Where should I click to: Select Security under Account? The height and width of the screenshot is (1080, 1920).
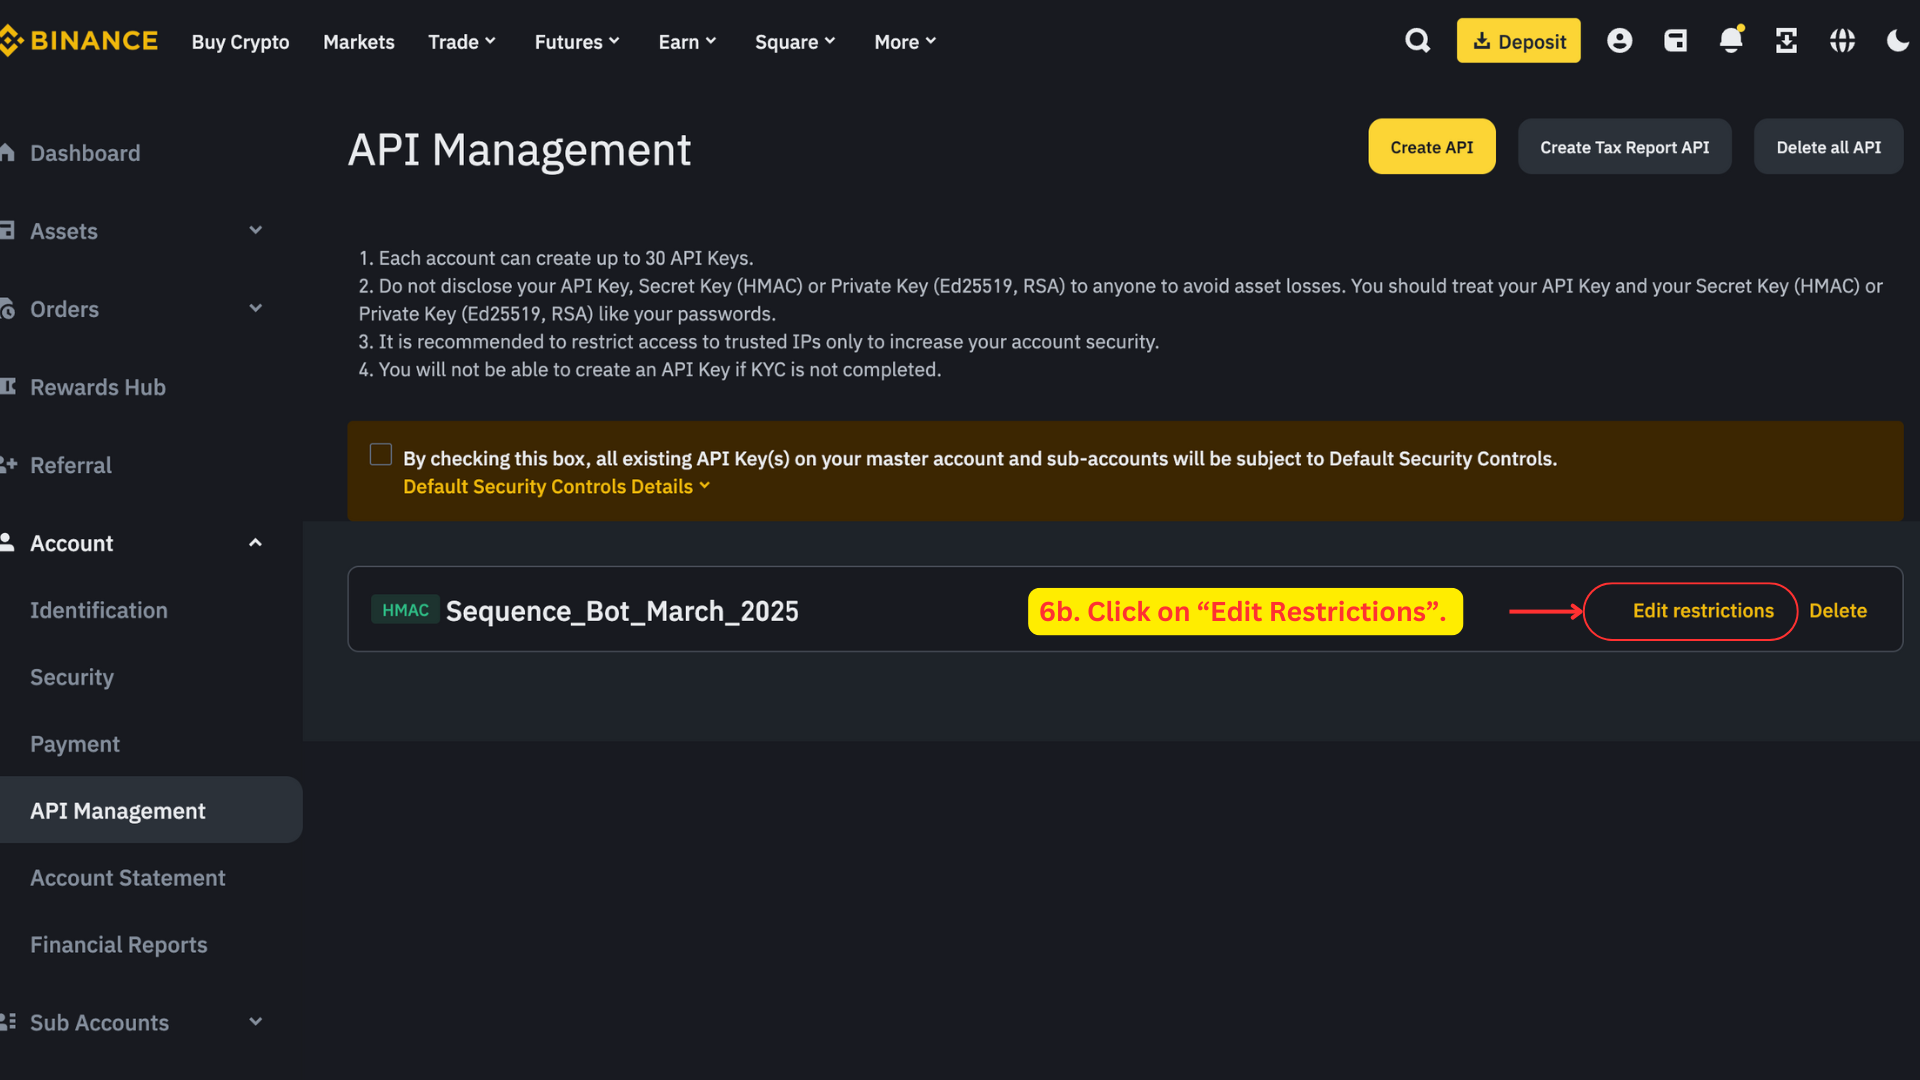[72, 677]
